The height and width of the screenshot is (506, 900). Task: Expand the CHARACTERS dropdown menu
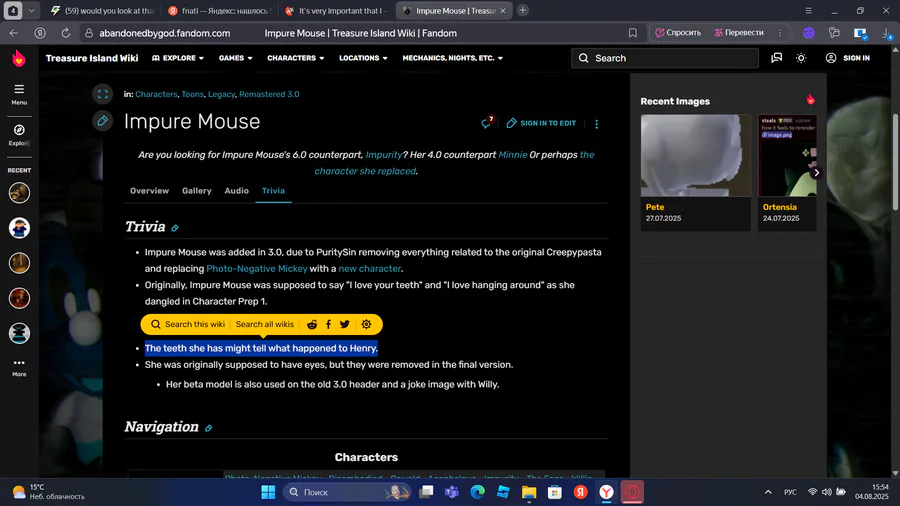click(x=296, y=58)
